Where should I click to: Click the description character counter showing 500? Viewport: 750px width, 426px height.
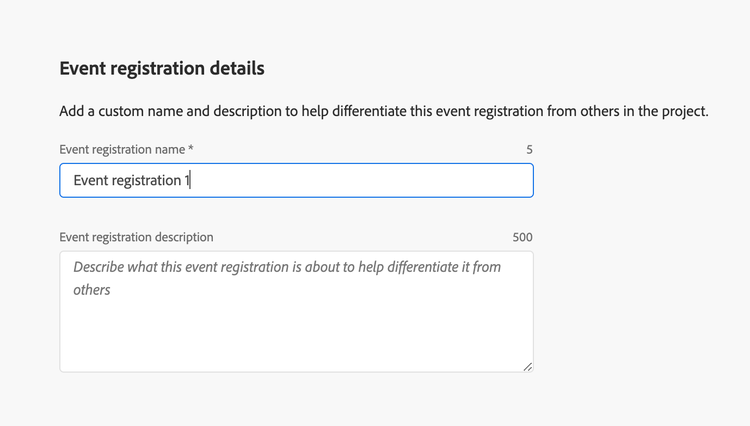(522, 238)
